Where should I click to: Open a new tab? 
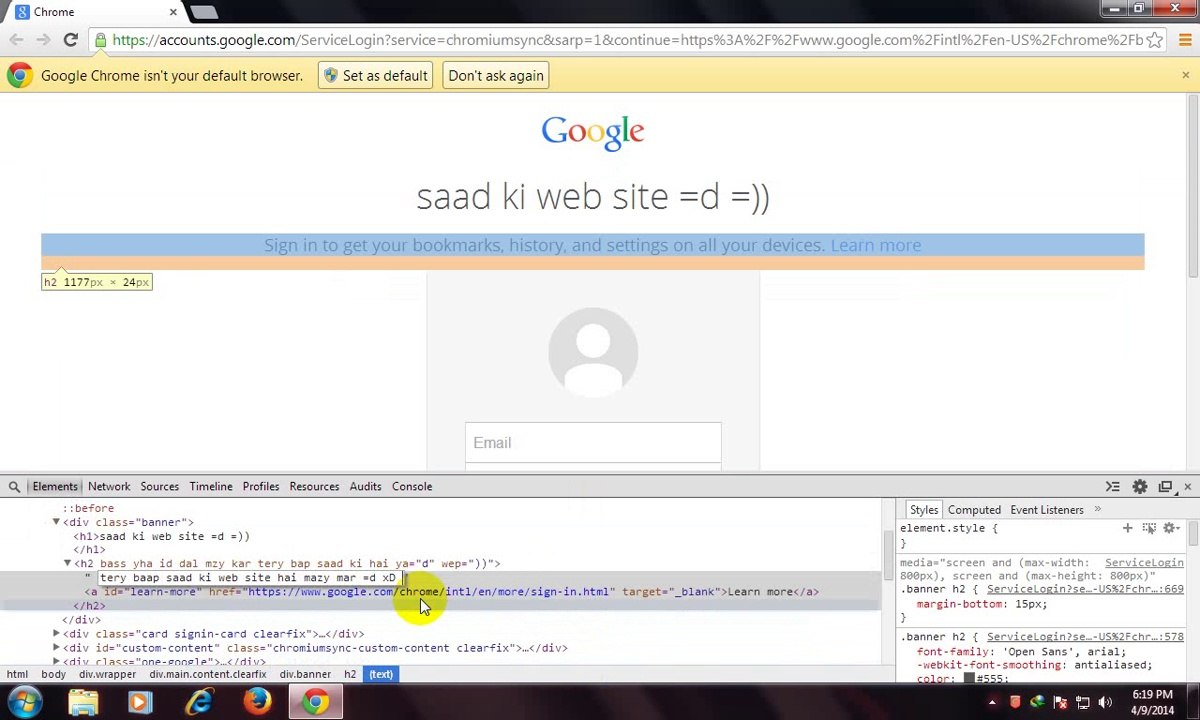click(203, 12)
